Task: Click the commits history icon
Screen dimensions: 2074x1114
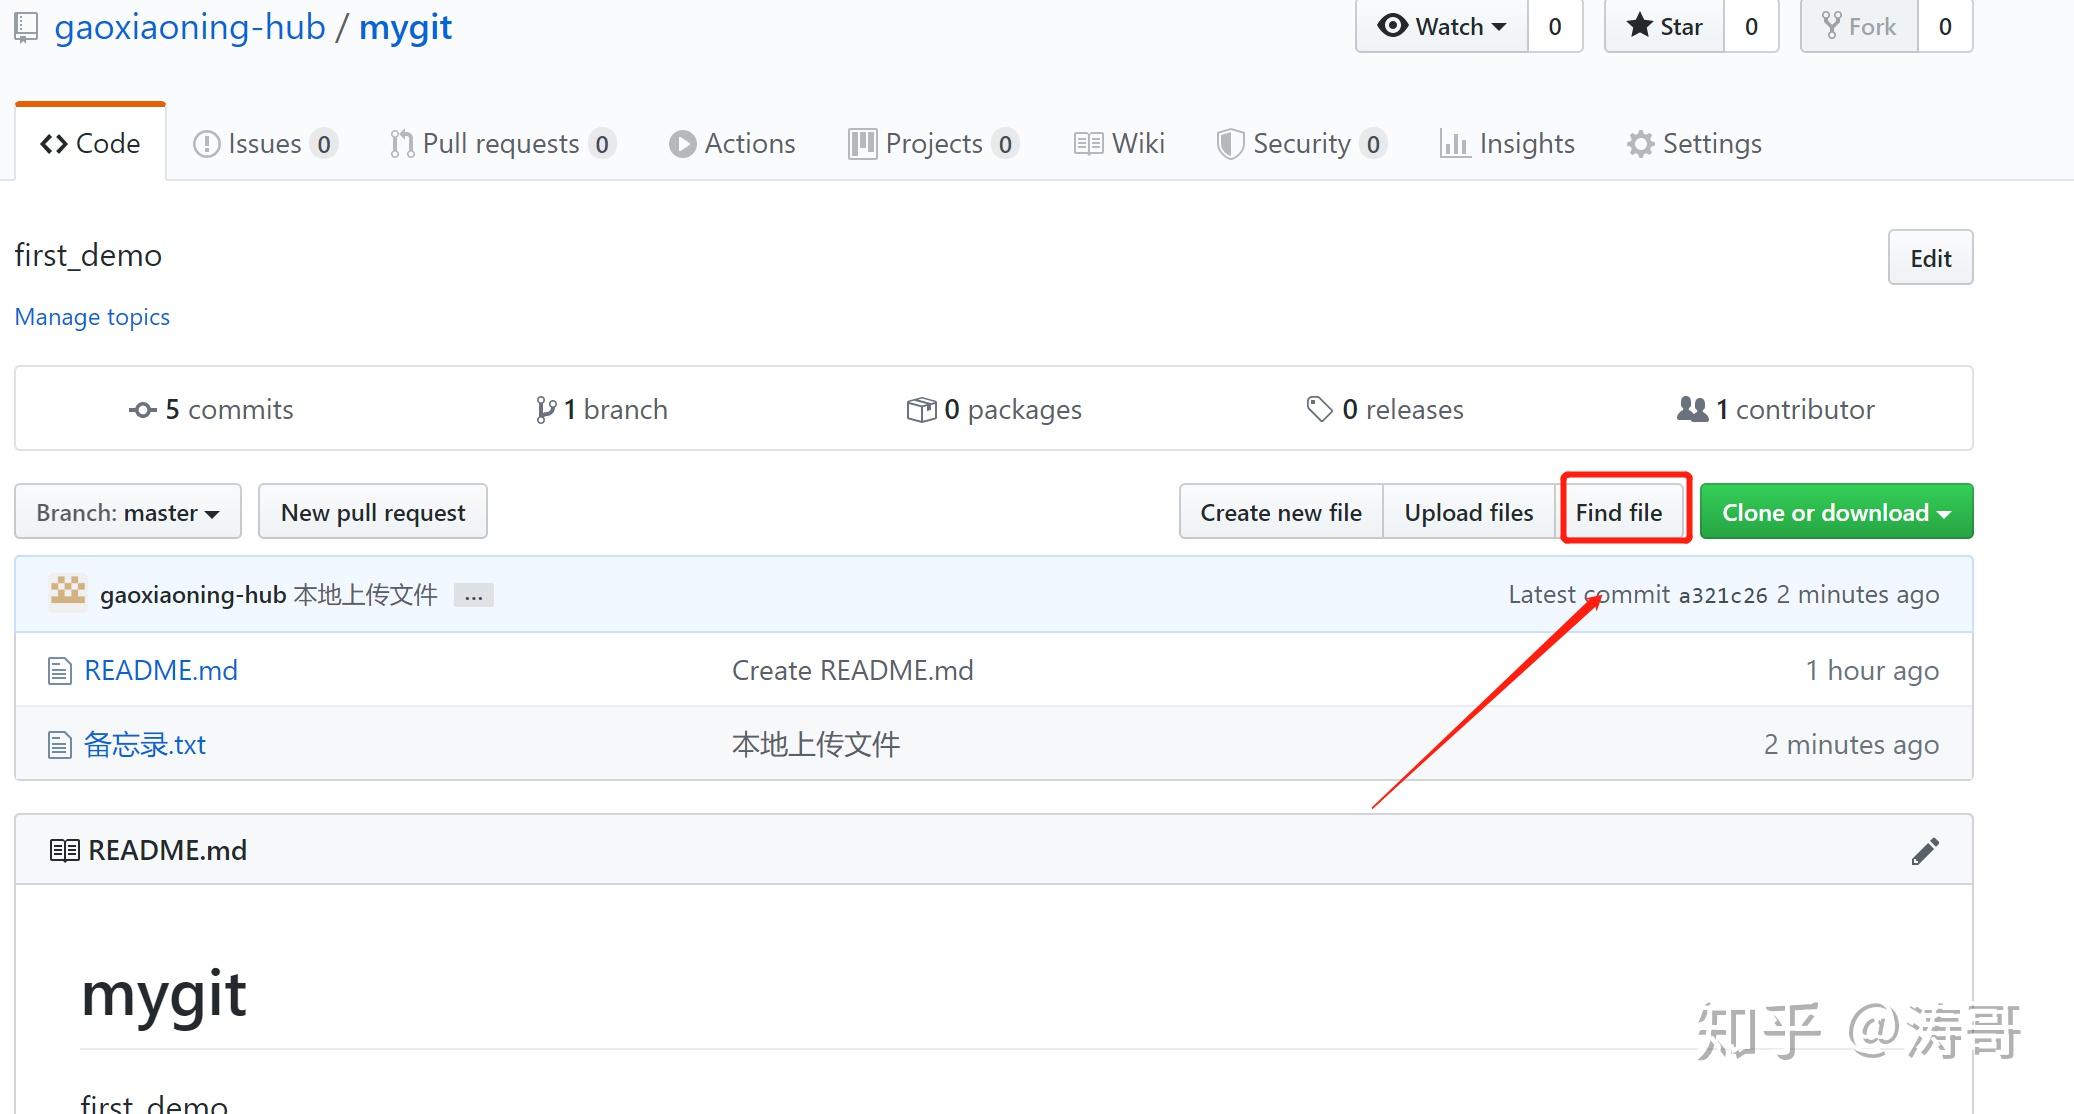Action: 143,410
